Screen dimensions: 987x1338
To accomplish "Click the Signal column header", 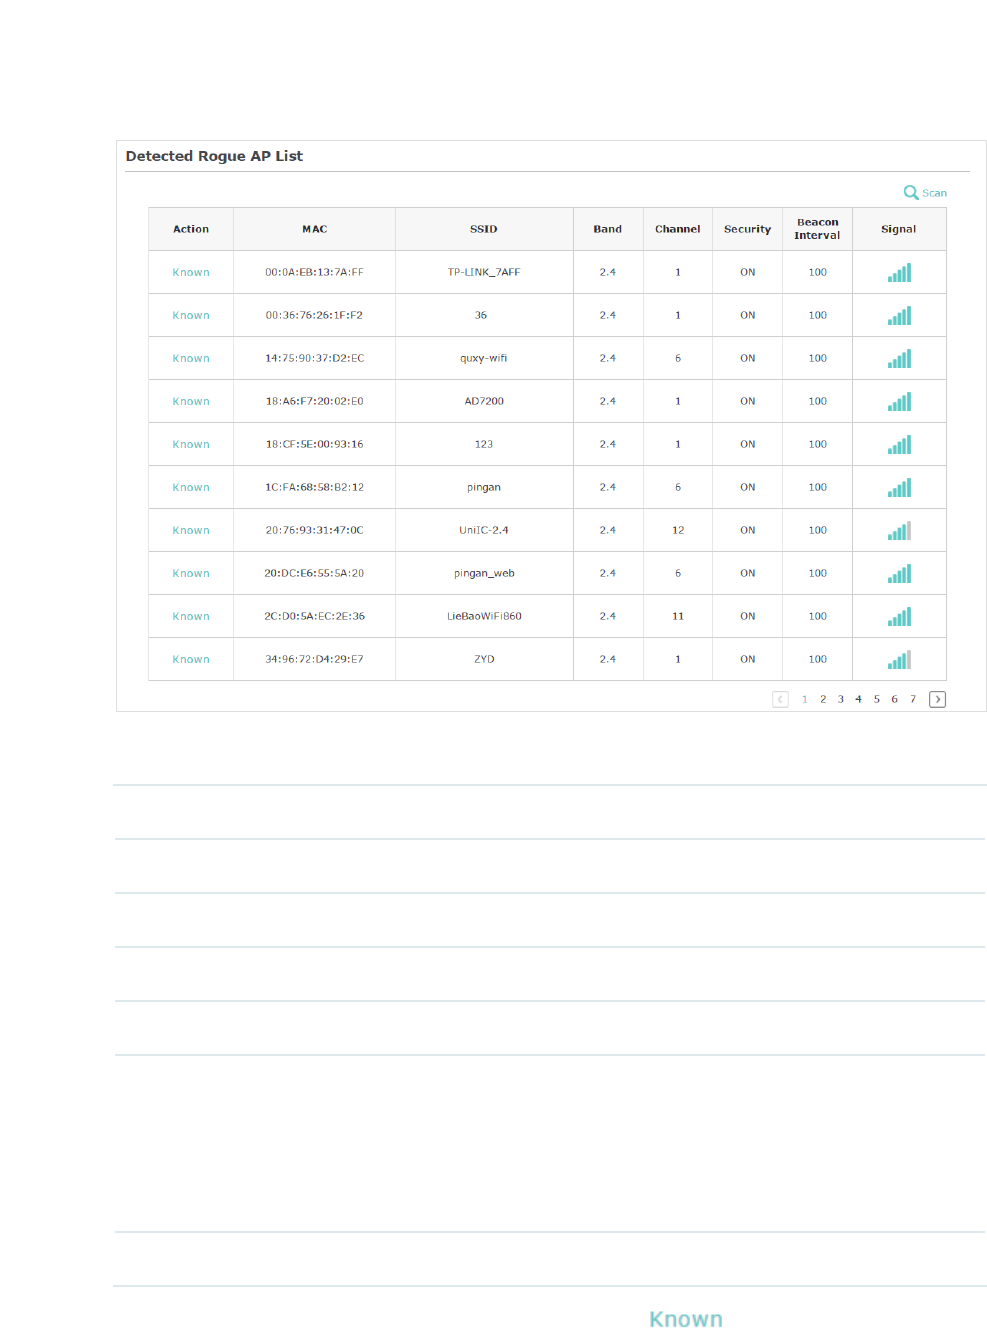I will 899,229.
